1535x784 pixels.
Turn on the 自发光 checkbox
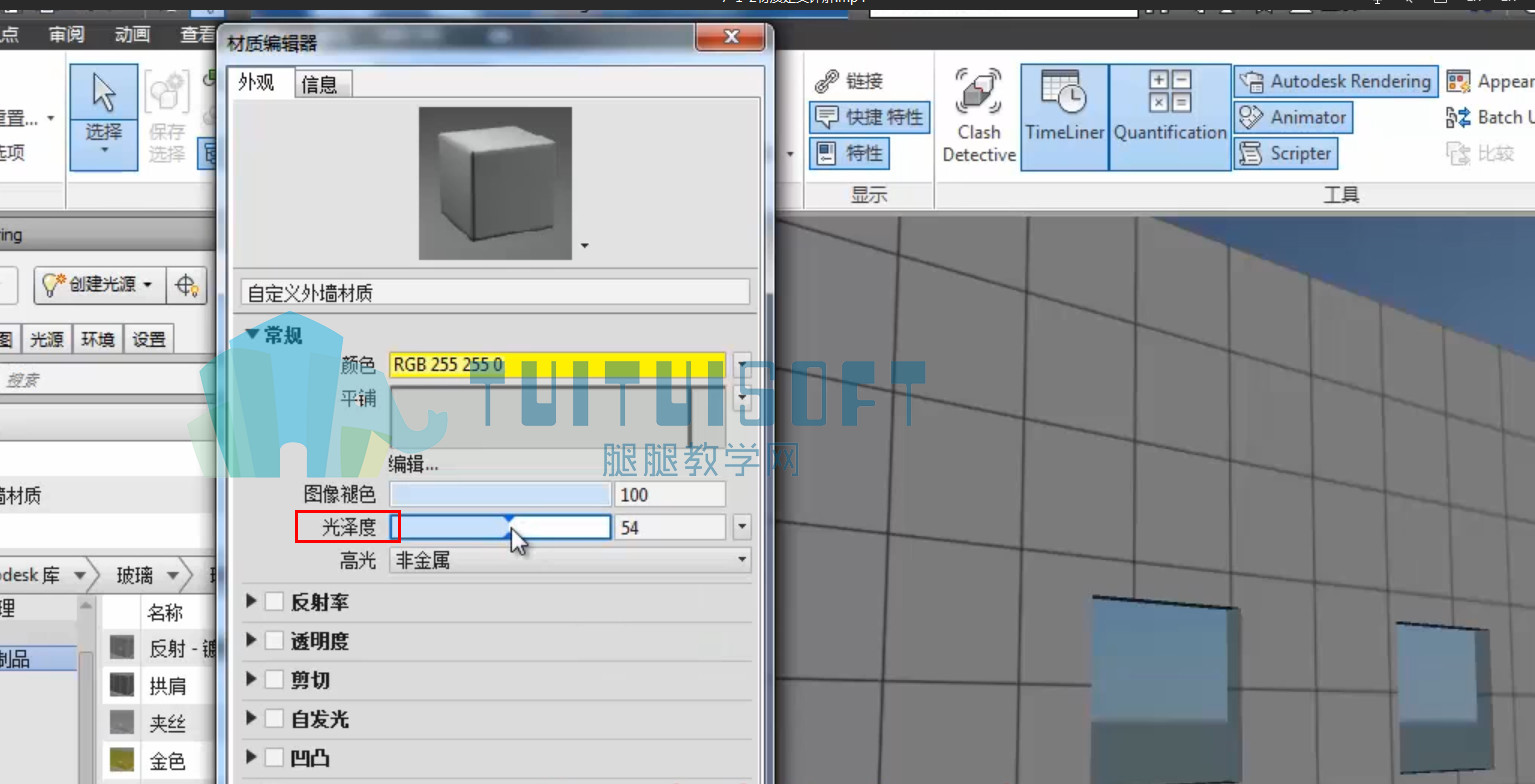coord(274,719)
